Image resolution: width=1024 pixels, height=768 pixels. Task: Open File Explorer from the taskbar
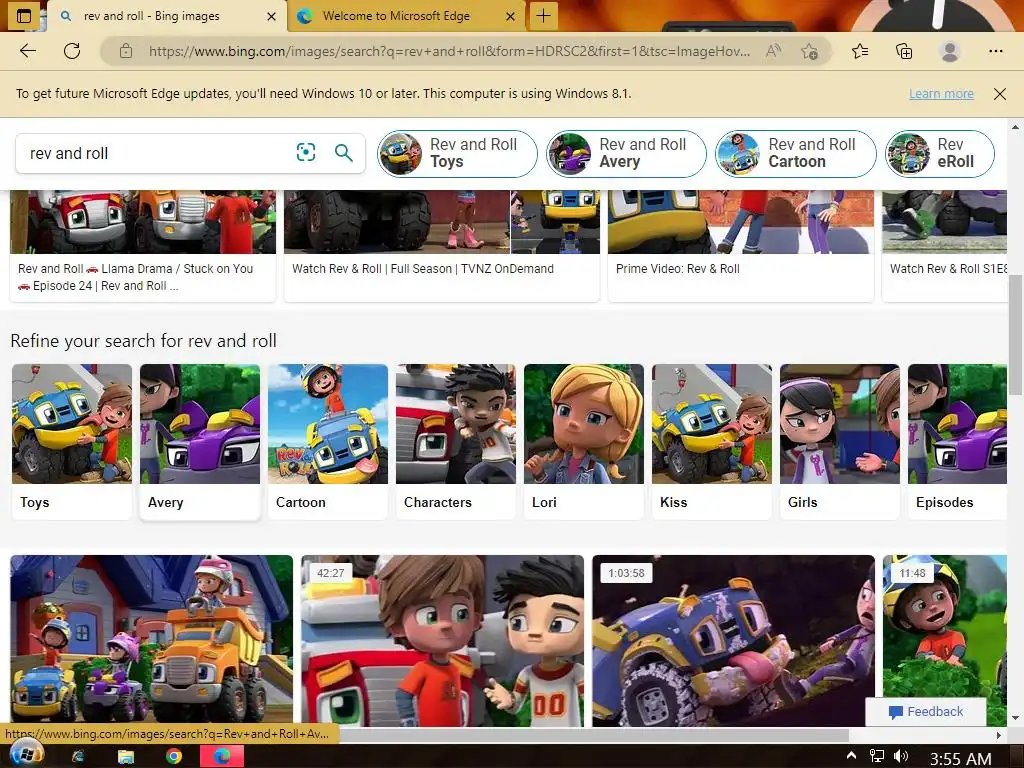click(125, 756)
